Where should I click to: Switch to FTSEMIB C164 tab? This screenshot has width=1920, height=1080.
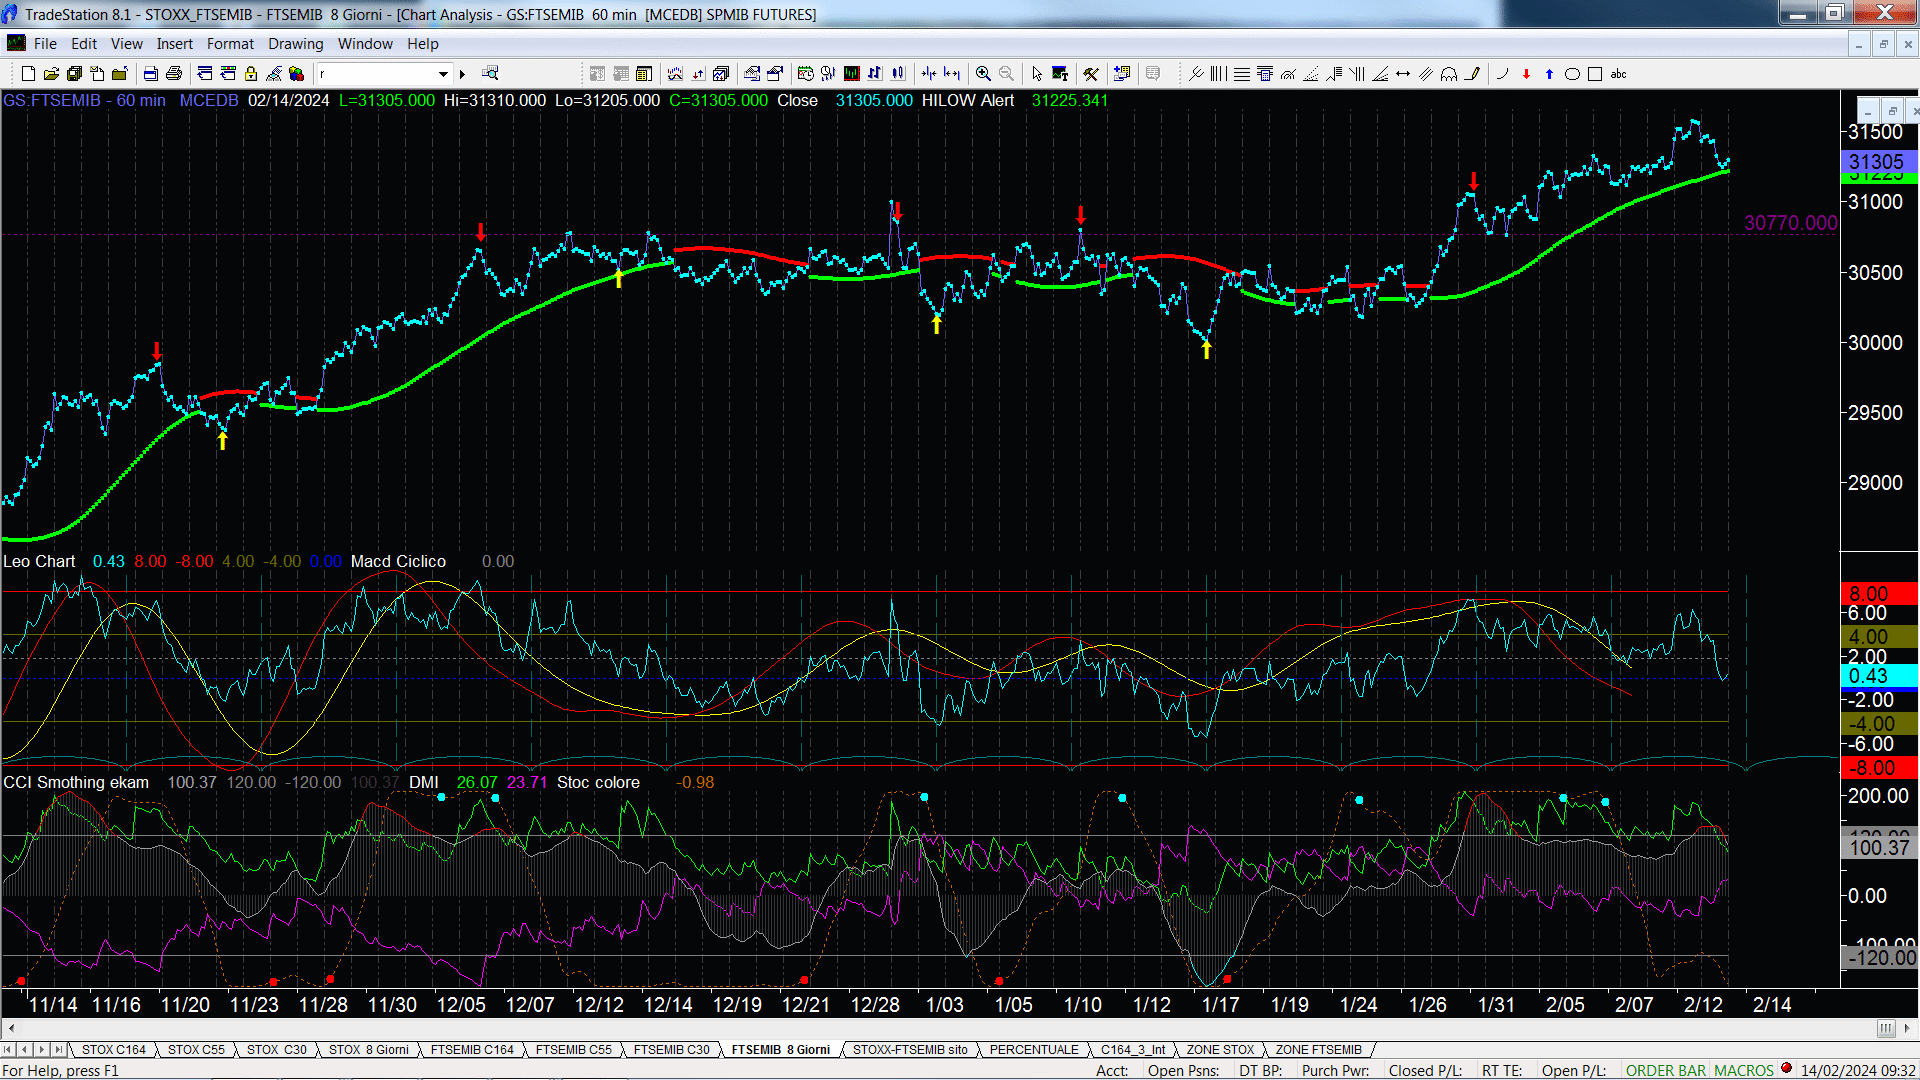click(x=472, y=1050)
